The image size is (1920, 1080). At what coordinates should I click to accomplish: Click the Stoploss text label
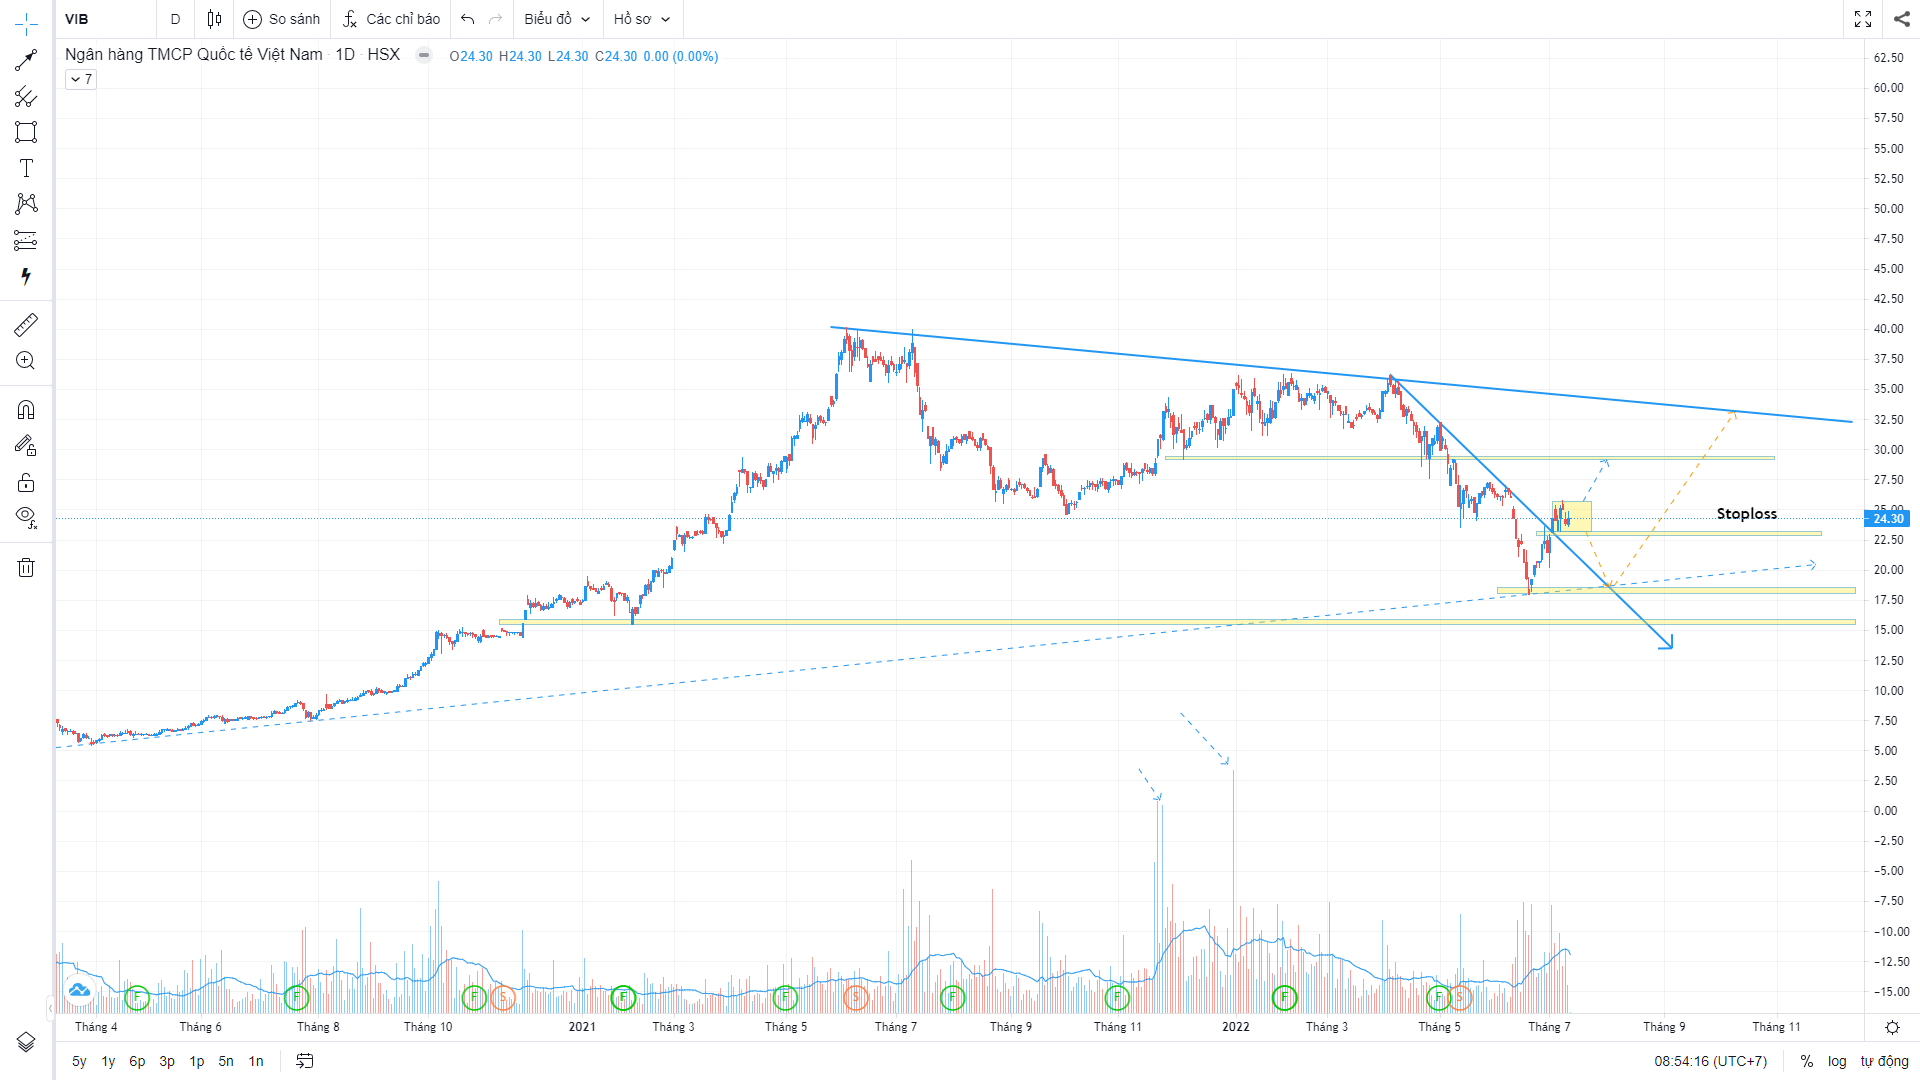click(1747, 514)
